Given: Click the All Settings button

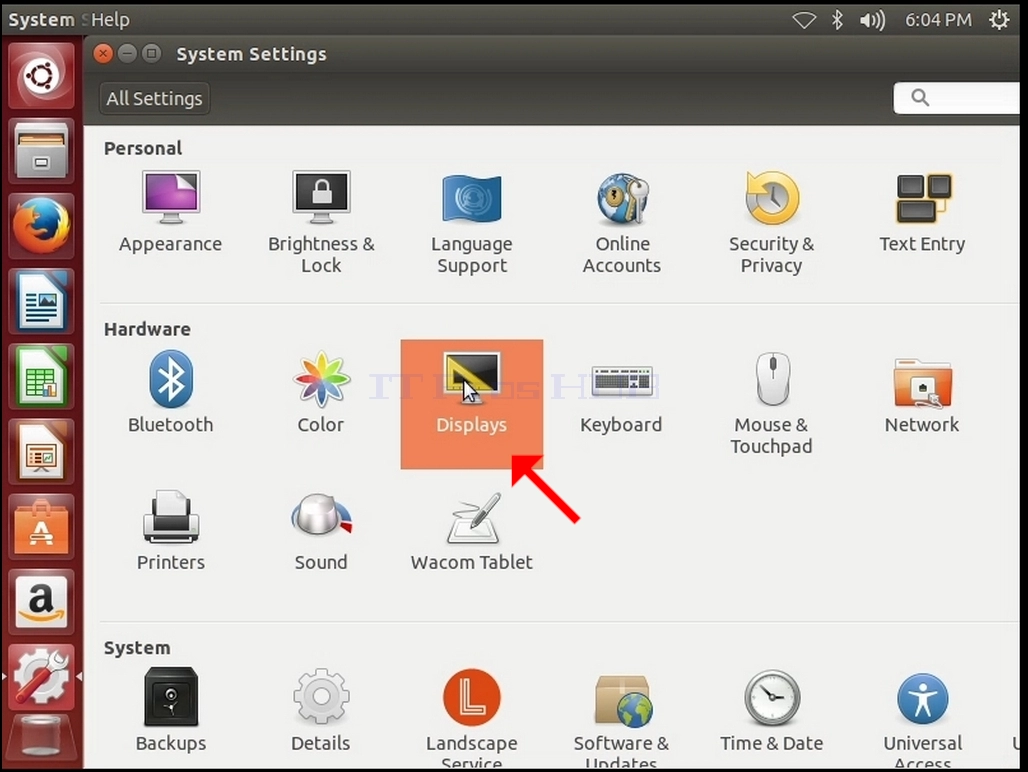Looking at the screenshot, I should click(155, 98).
